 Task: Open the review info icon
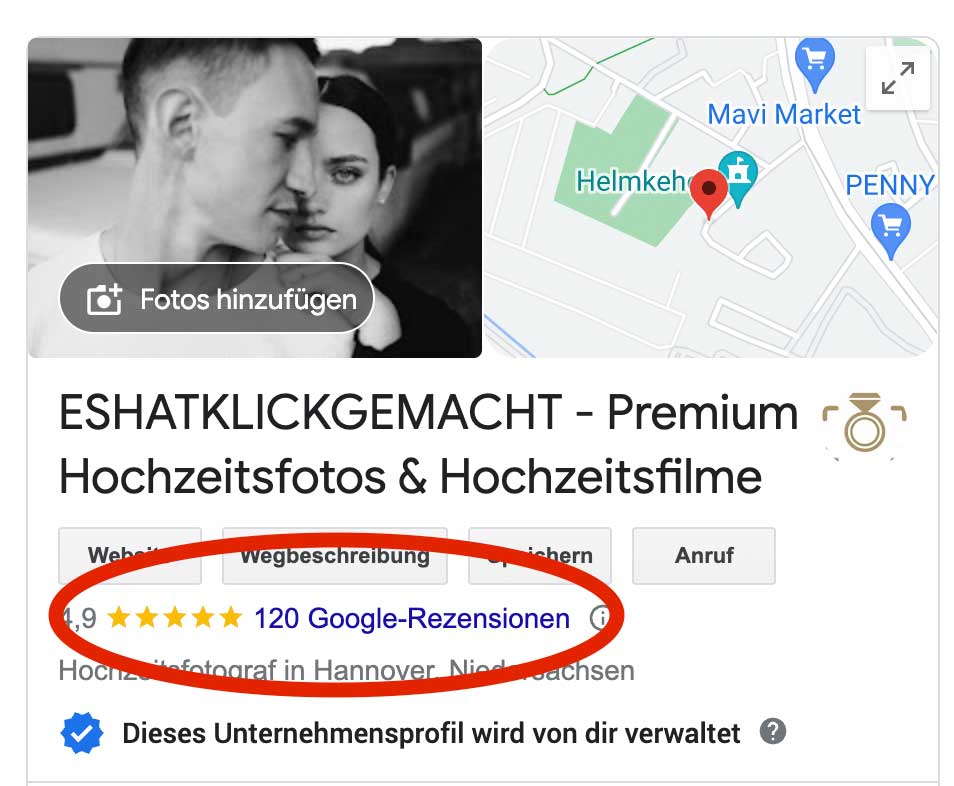tap(600, 618)
